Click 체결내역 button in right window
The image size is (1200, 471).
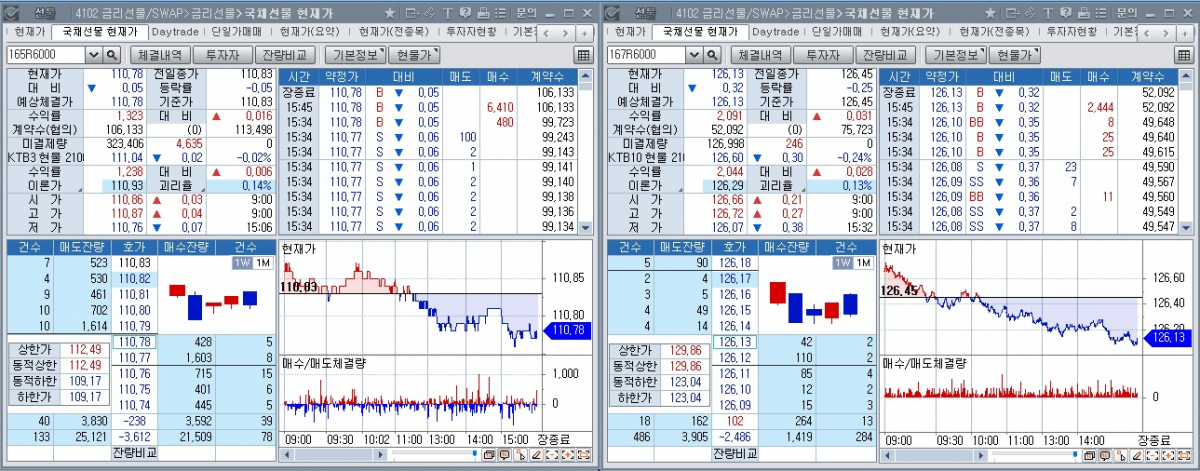pos(759,55)
